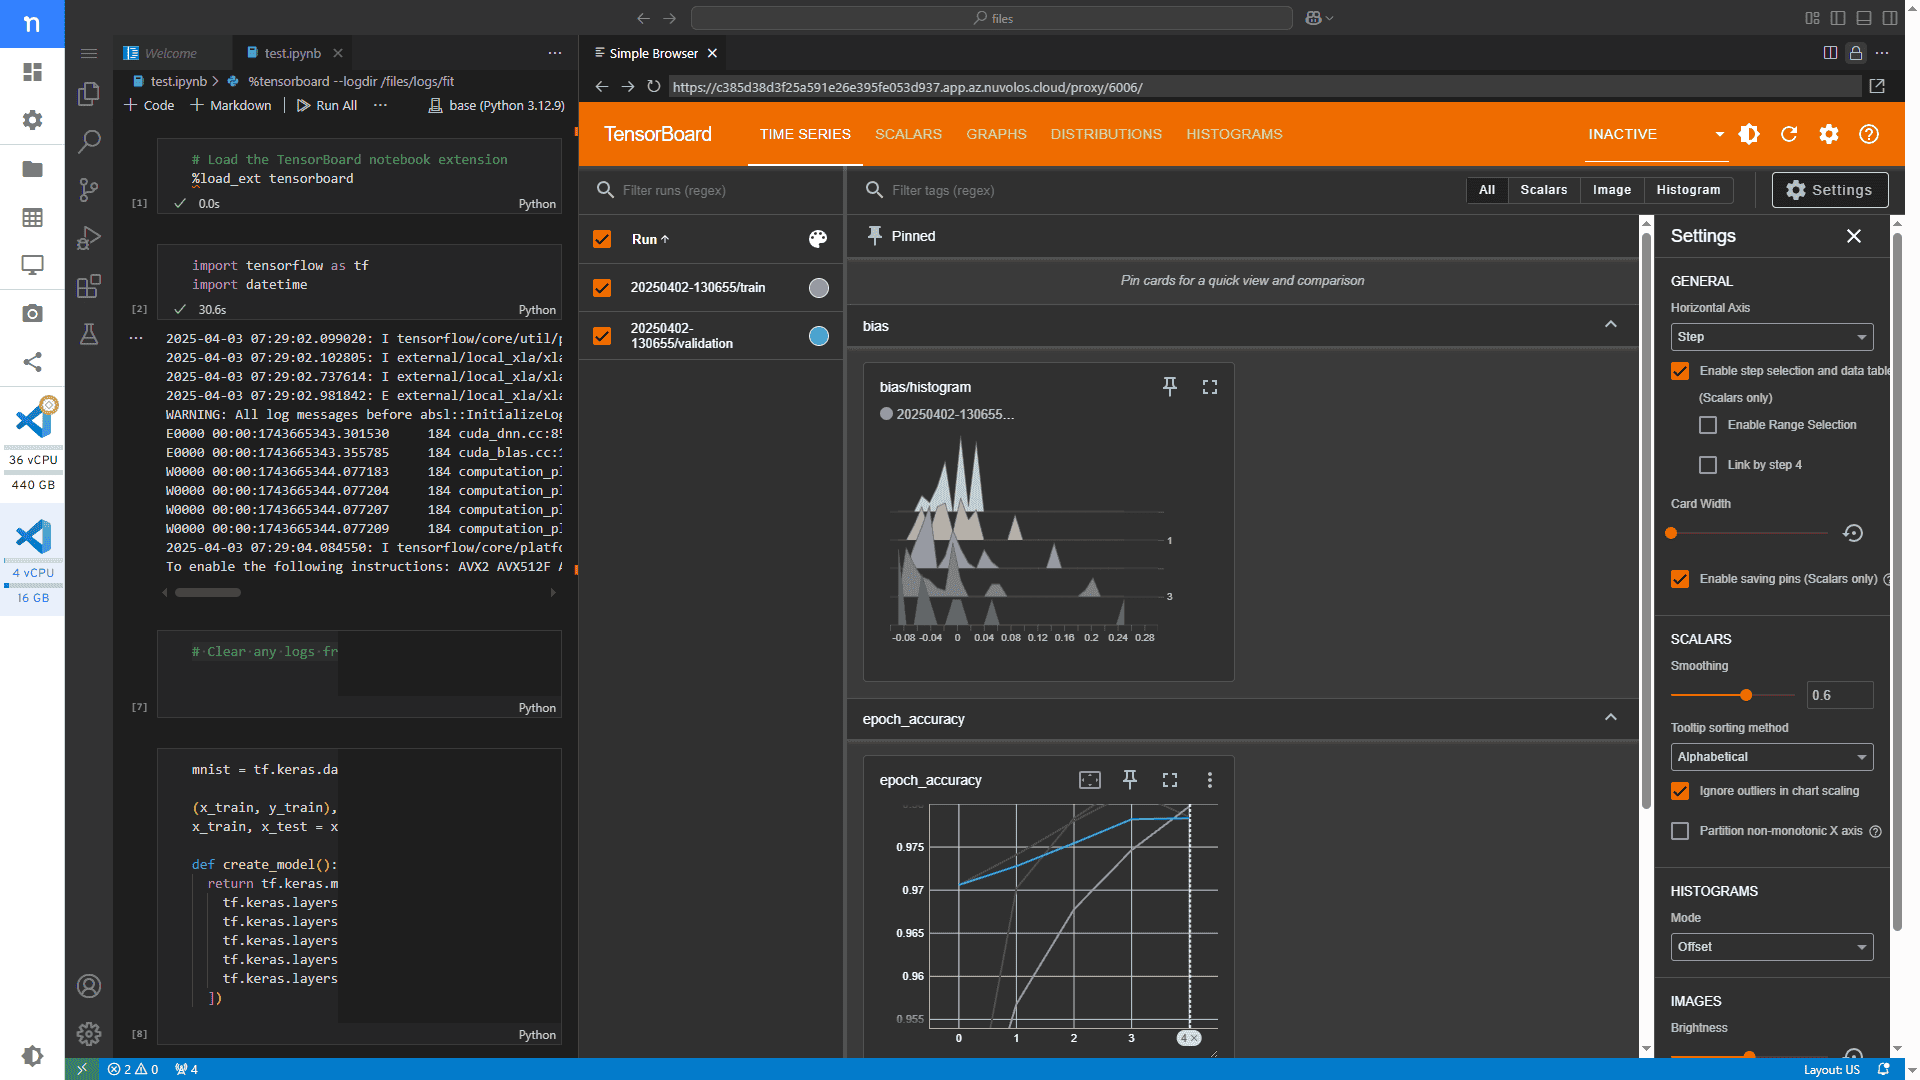Open epoch_accuracy card more options menu
1920x1080 pixels.
point(1210,780)
